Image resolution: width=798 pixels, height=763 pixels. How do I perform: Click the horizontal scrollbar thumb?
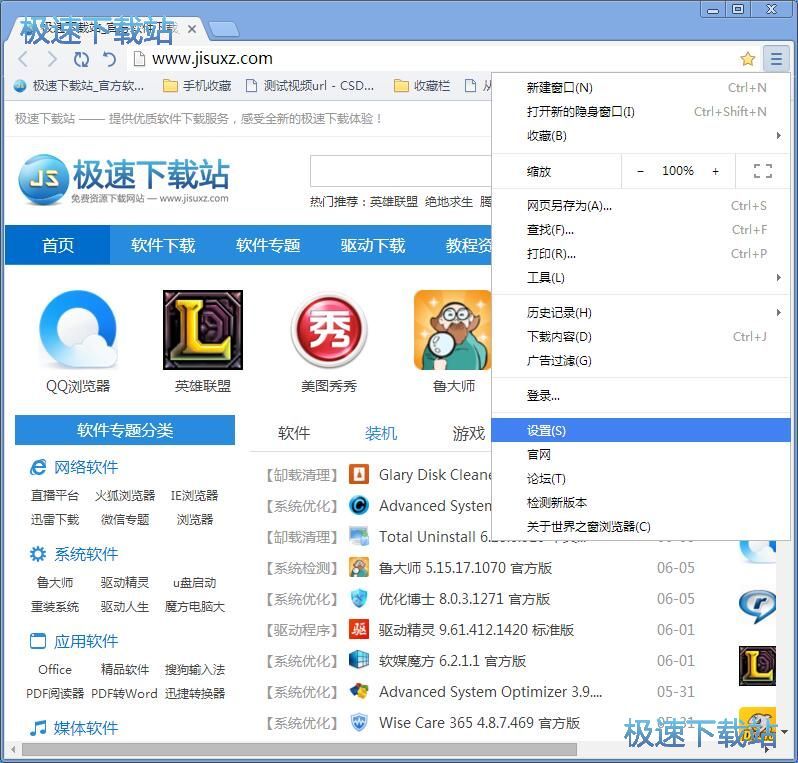(299, 749)
